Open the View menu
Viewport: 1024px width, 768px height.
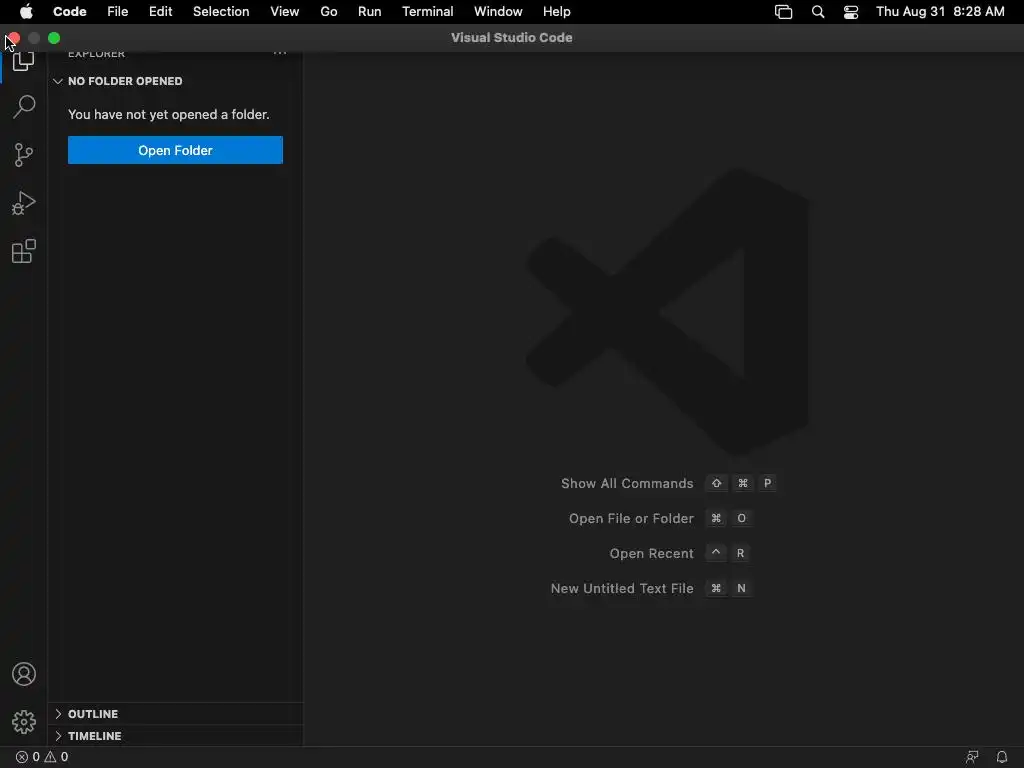[285, 12]
